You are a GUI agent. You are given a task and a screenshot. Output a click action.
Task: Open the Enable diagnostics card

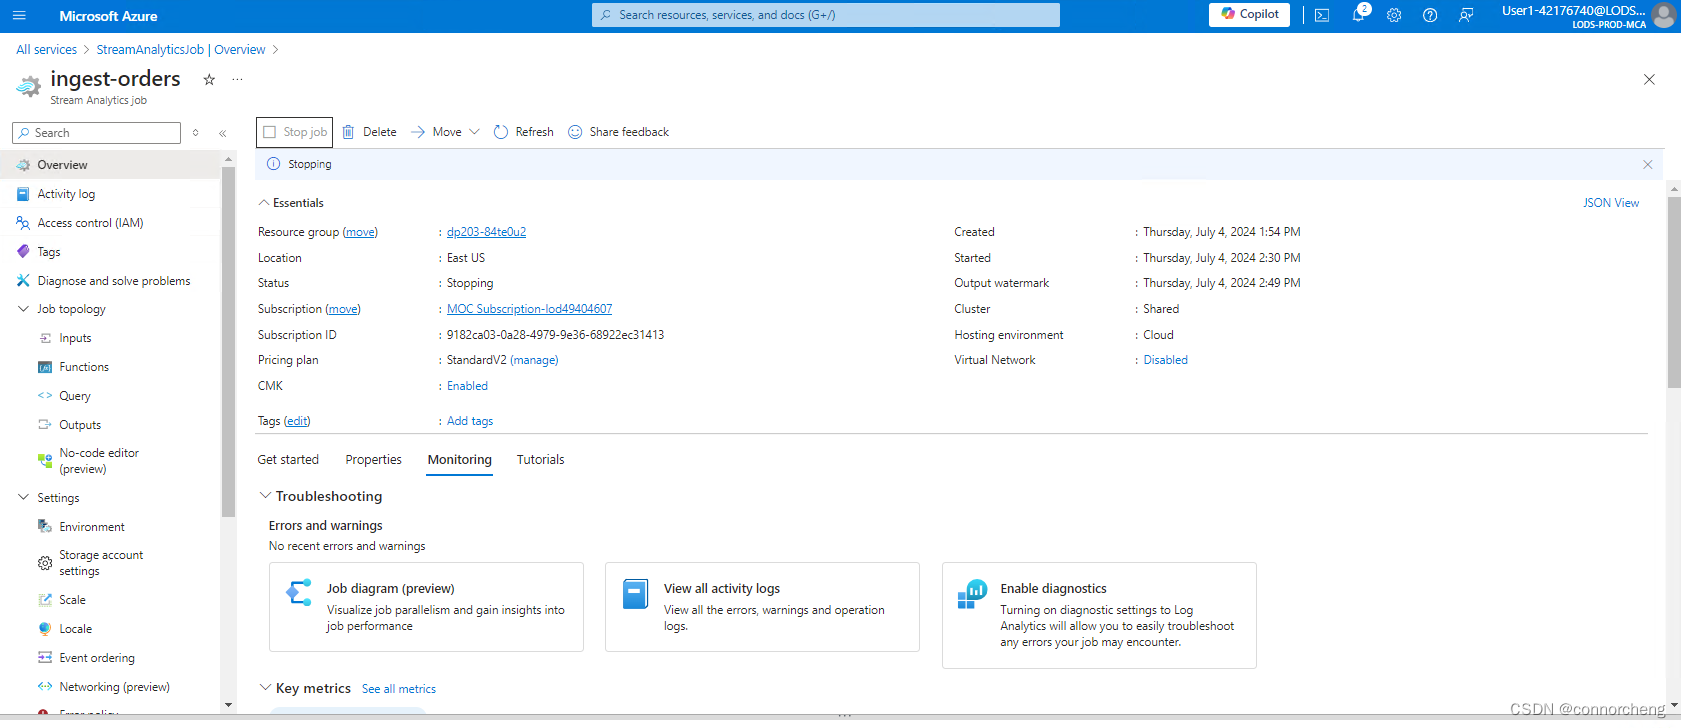point(1099,615)
